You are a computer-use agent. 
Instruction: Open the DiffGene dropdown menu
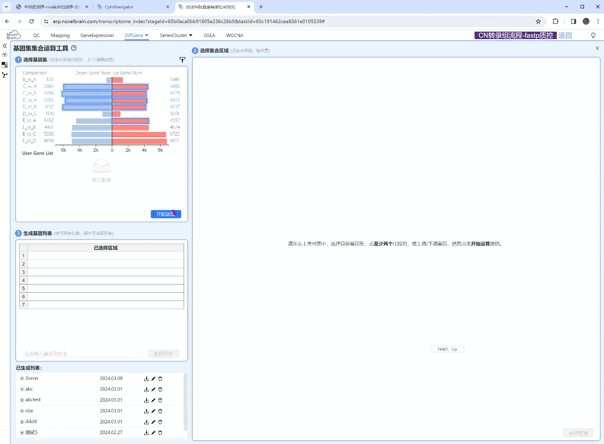136,35
